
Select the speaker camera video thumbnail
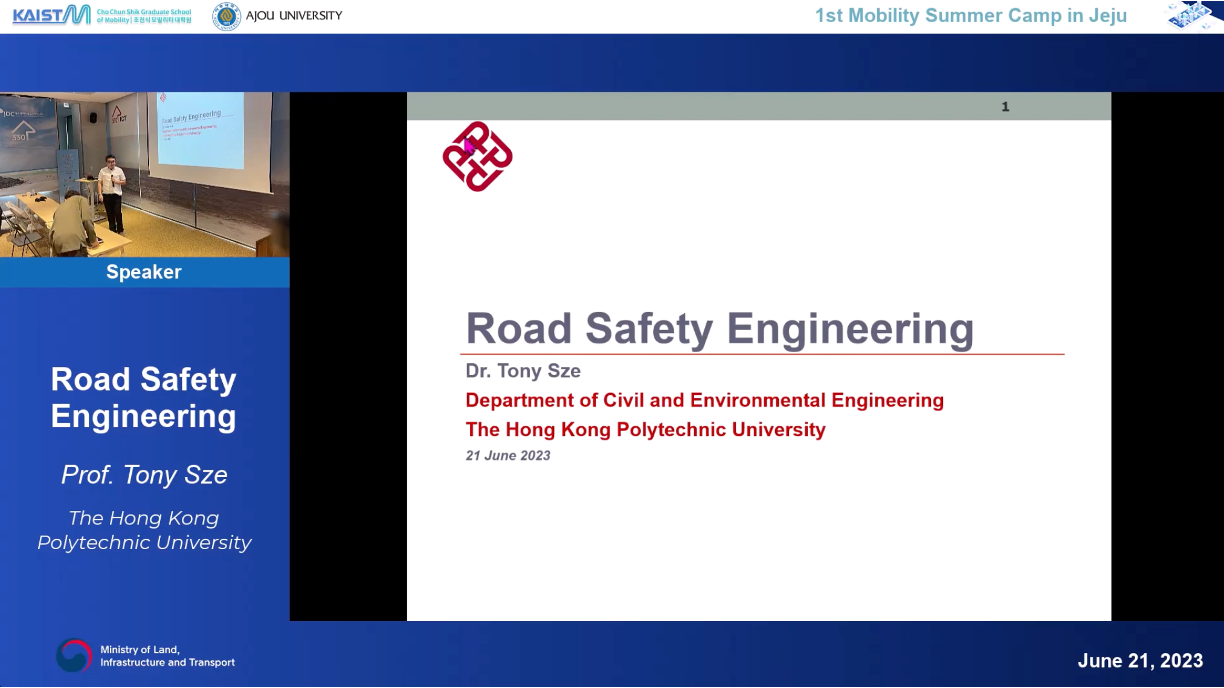pyautogui.click(x=144, y=175)
